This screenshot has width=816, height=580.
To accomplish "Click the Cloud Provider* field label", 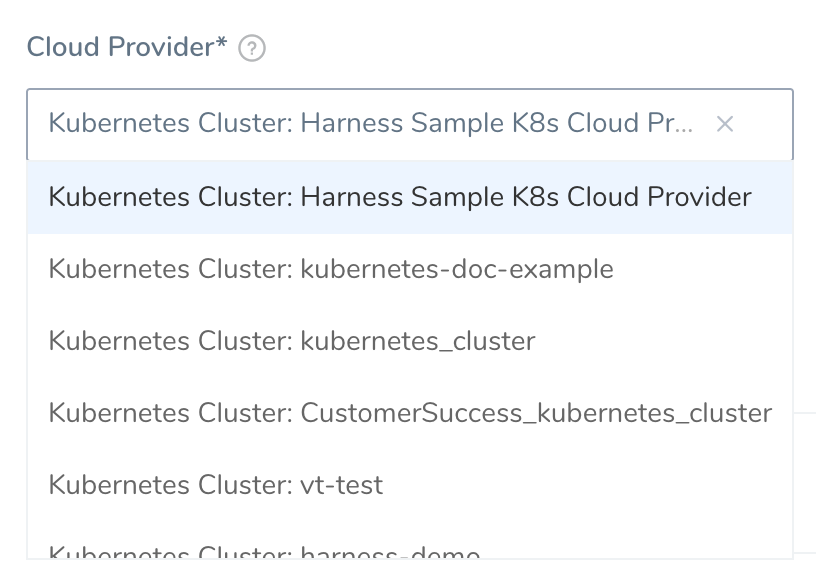I will (x=127, y=47).
